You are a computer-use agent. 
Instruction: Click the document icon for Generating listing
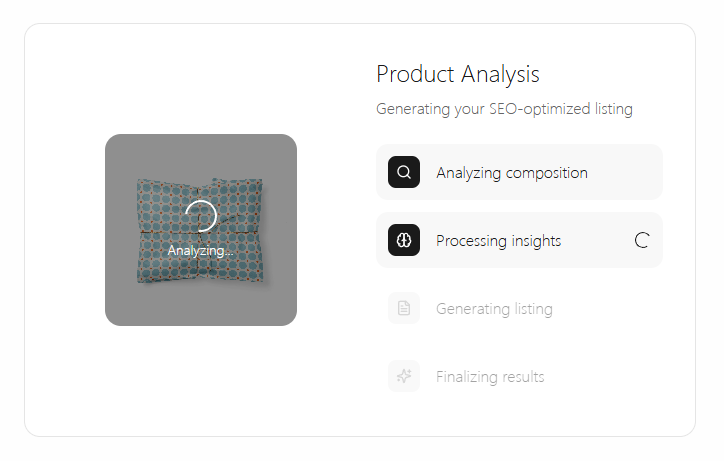point(404,308)
